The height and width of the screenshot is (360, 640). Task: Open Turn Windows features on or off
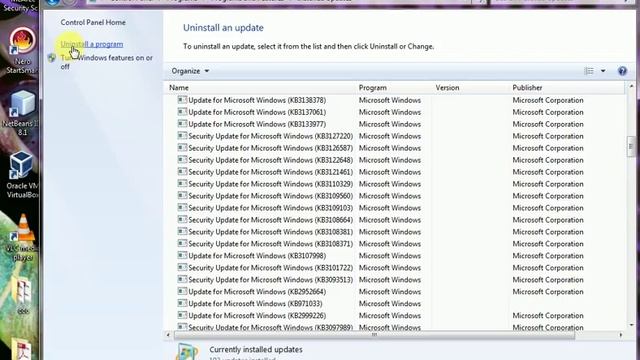[107, 62]
